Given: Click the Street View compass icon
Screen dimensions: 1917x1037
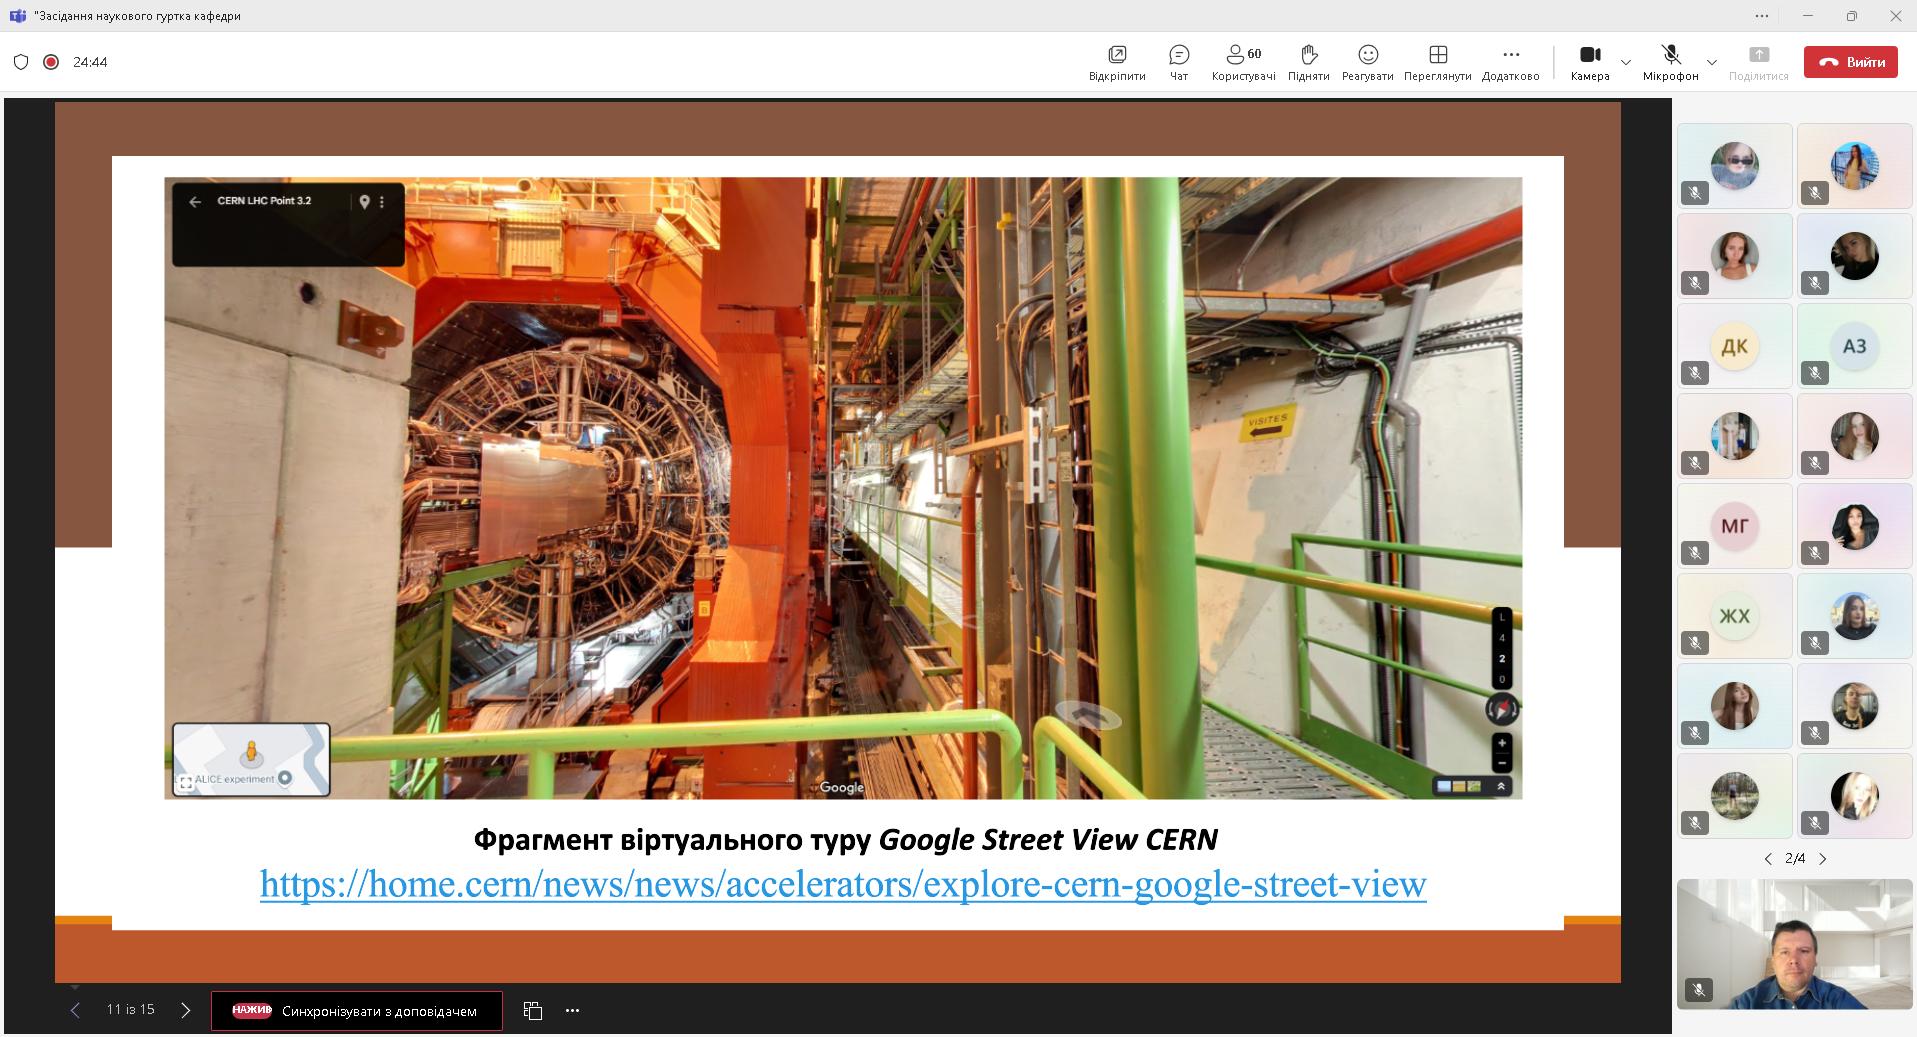Looking at the screenshot, I should [1502, 709].
